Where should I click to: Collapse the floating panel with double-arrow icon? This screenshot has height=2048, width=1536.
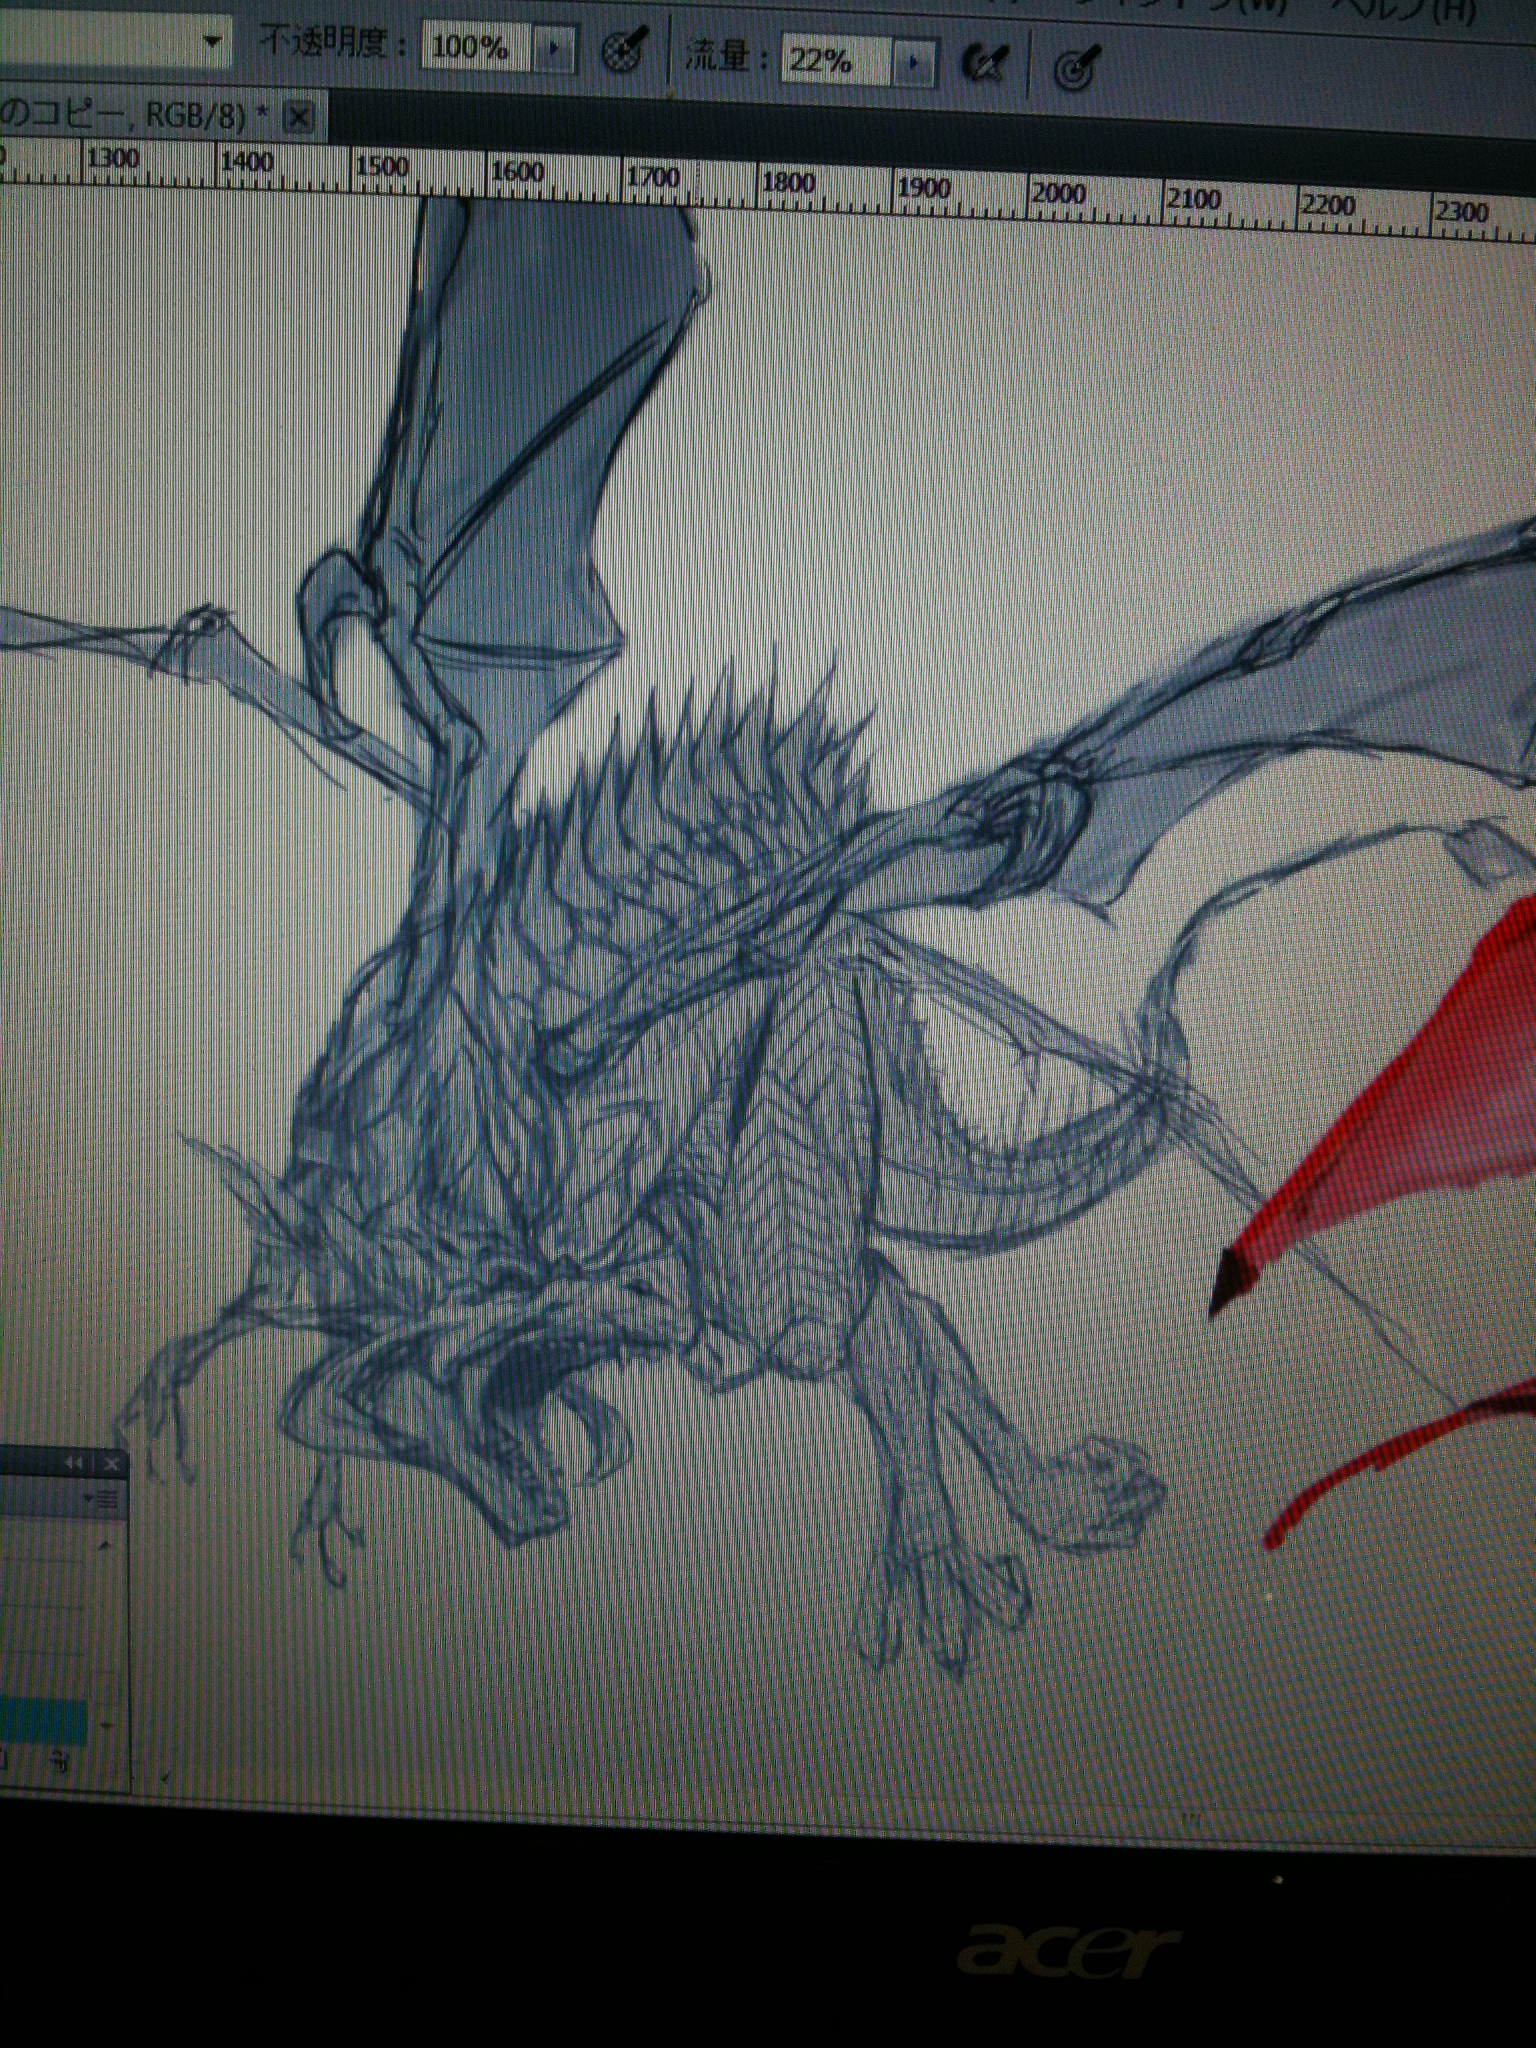[74, 1463]
